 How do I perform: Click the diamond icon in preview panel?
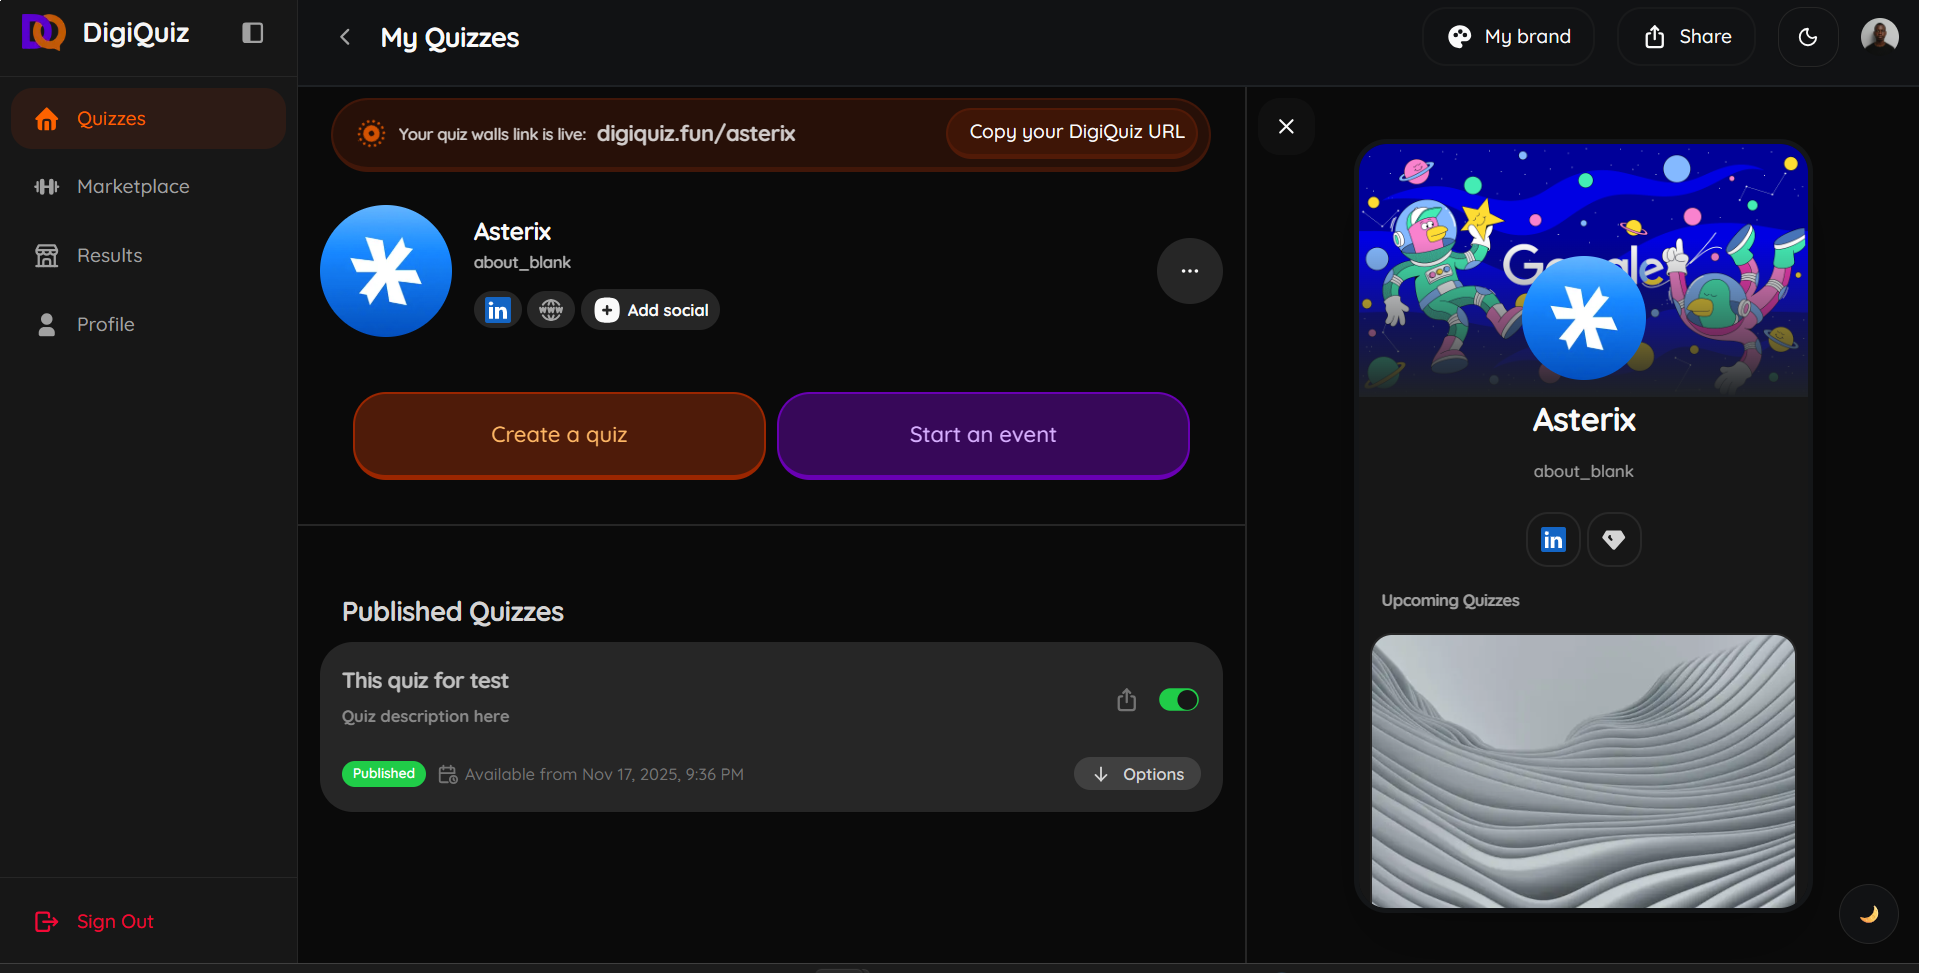pos(1613,540)
